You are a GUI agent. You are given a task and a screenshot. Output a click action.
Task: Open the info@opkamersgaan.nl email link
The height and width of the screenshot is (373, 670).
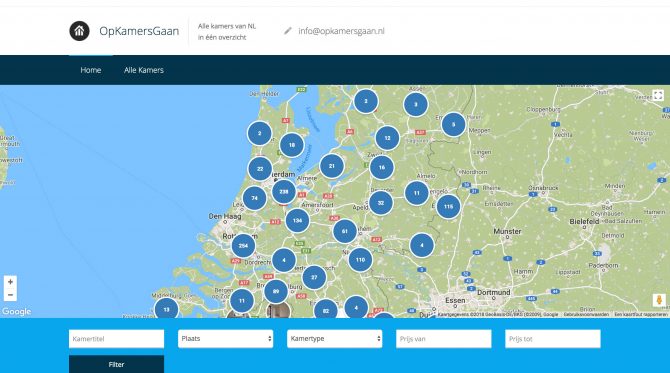341,31
